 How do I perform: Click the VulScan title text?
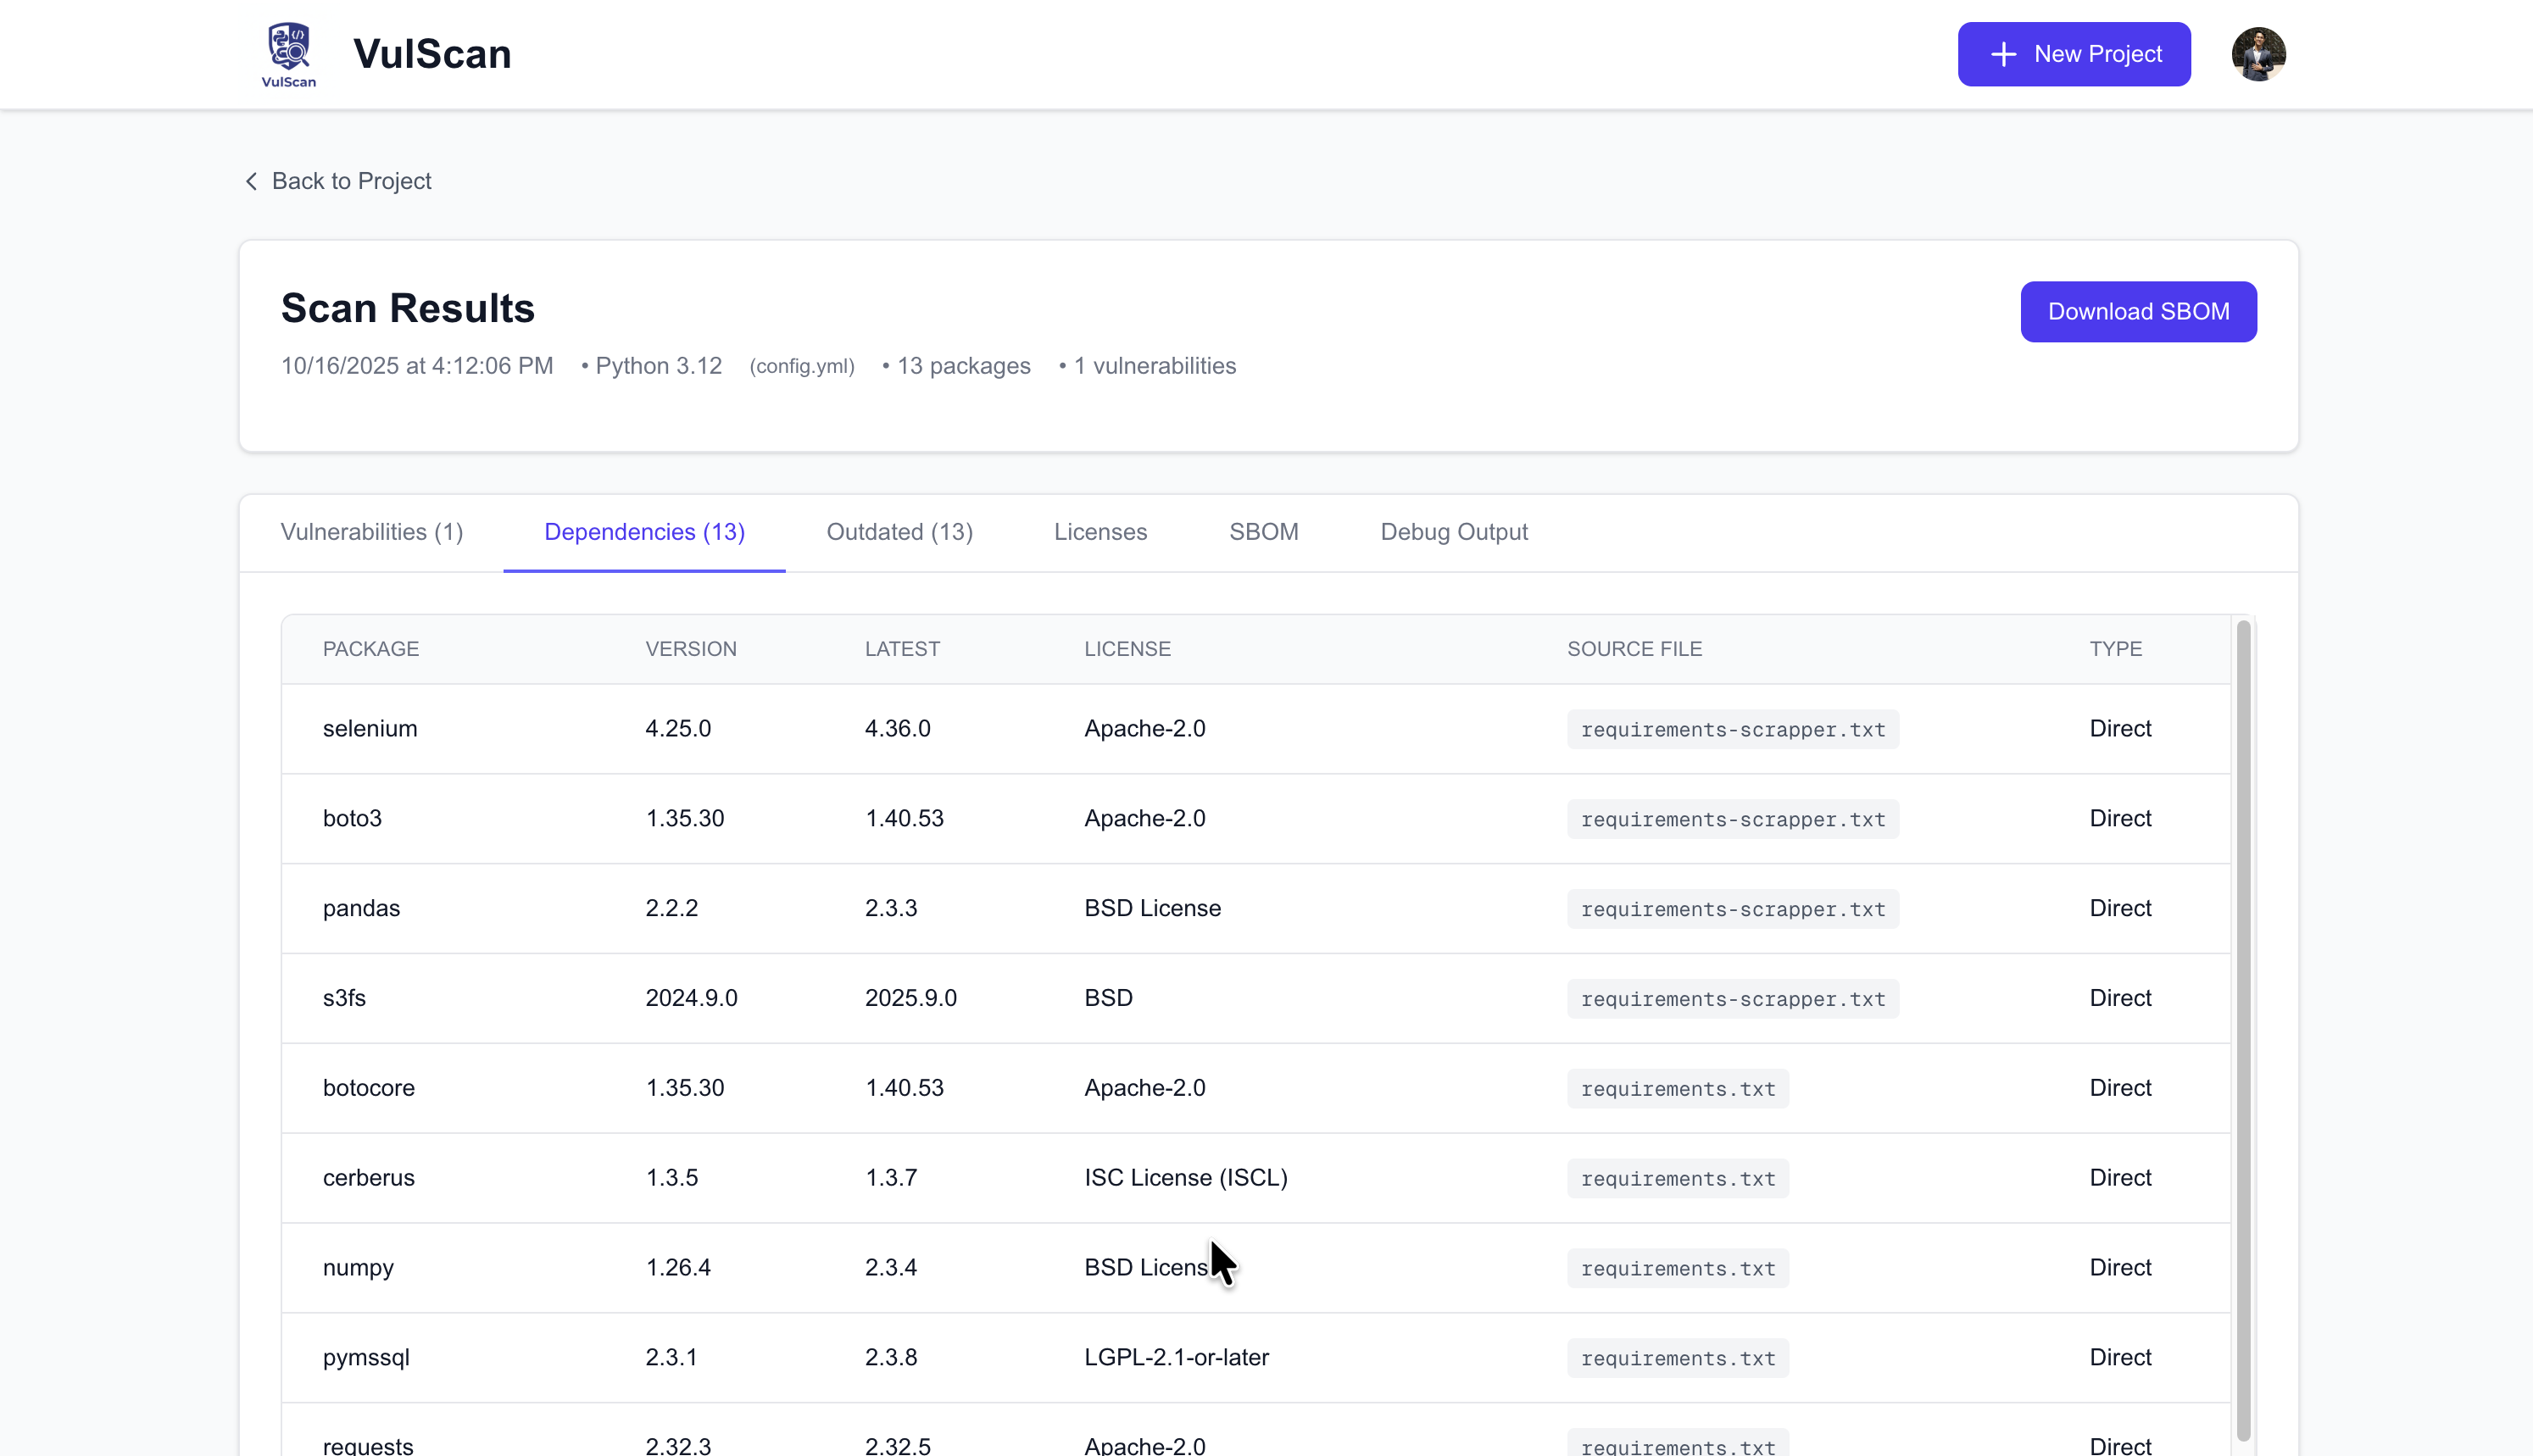[x=432, y=54]
